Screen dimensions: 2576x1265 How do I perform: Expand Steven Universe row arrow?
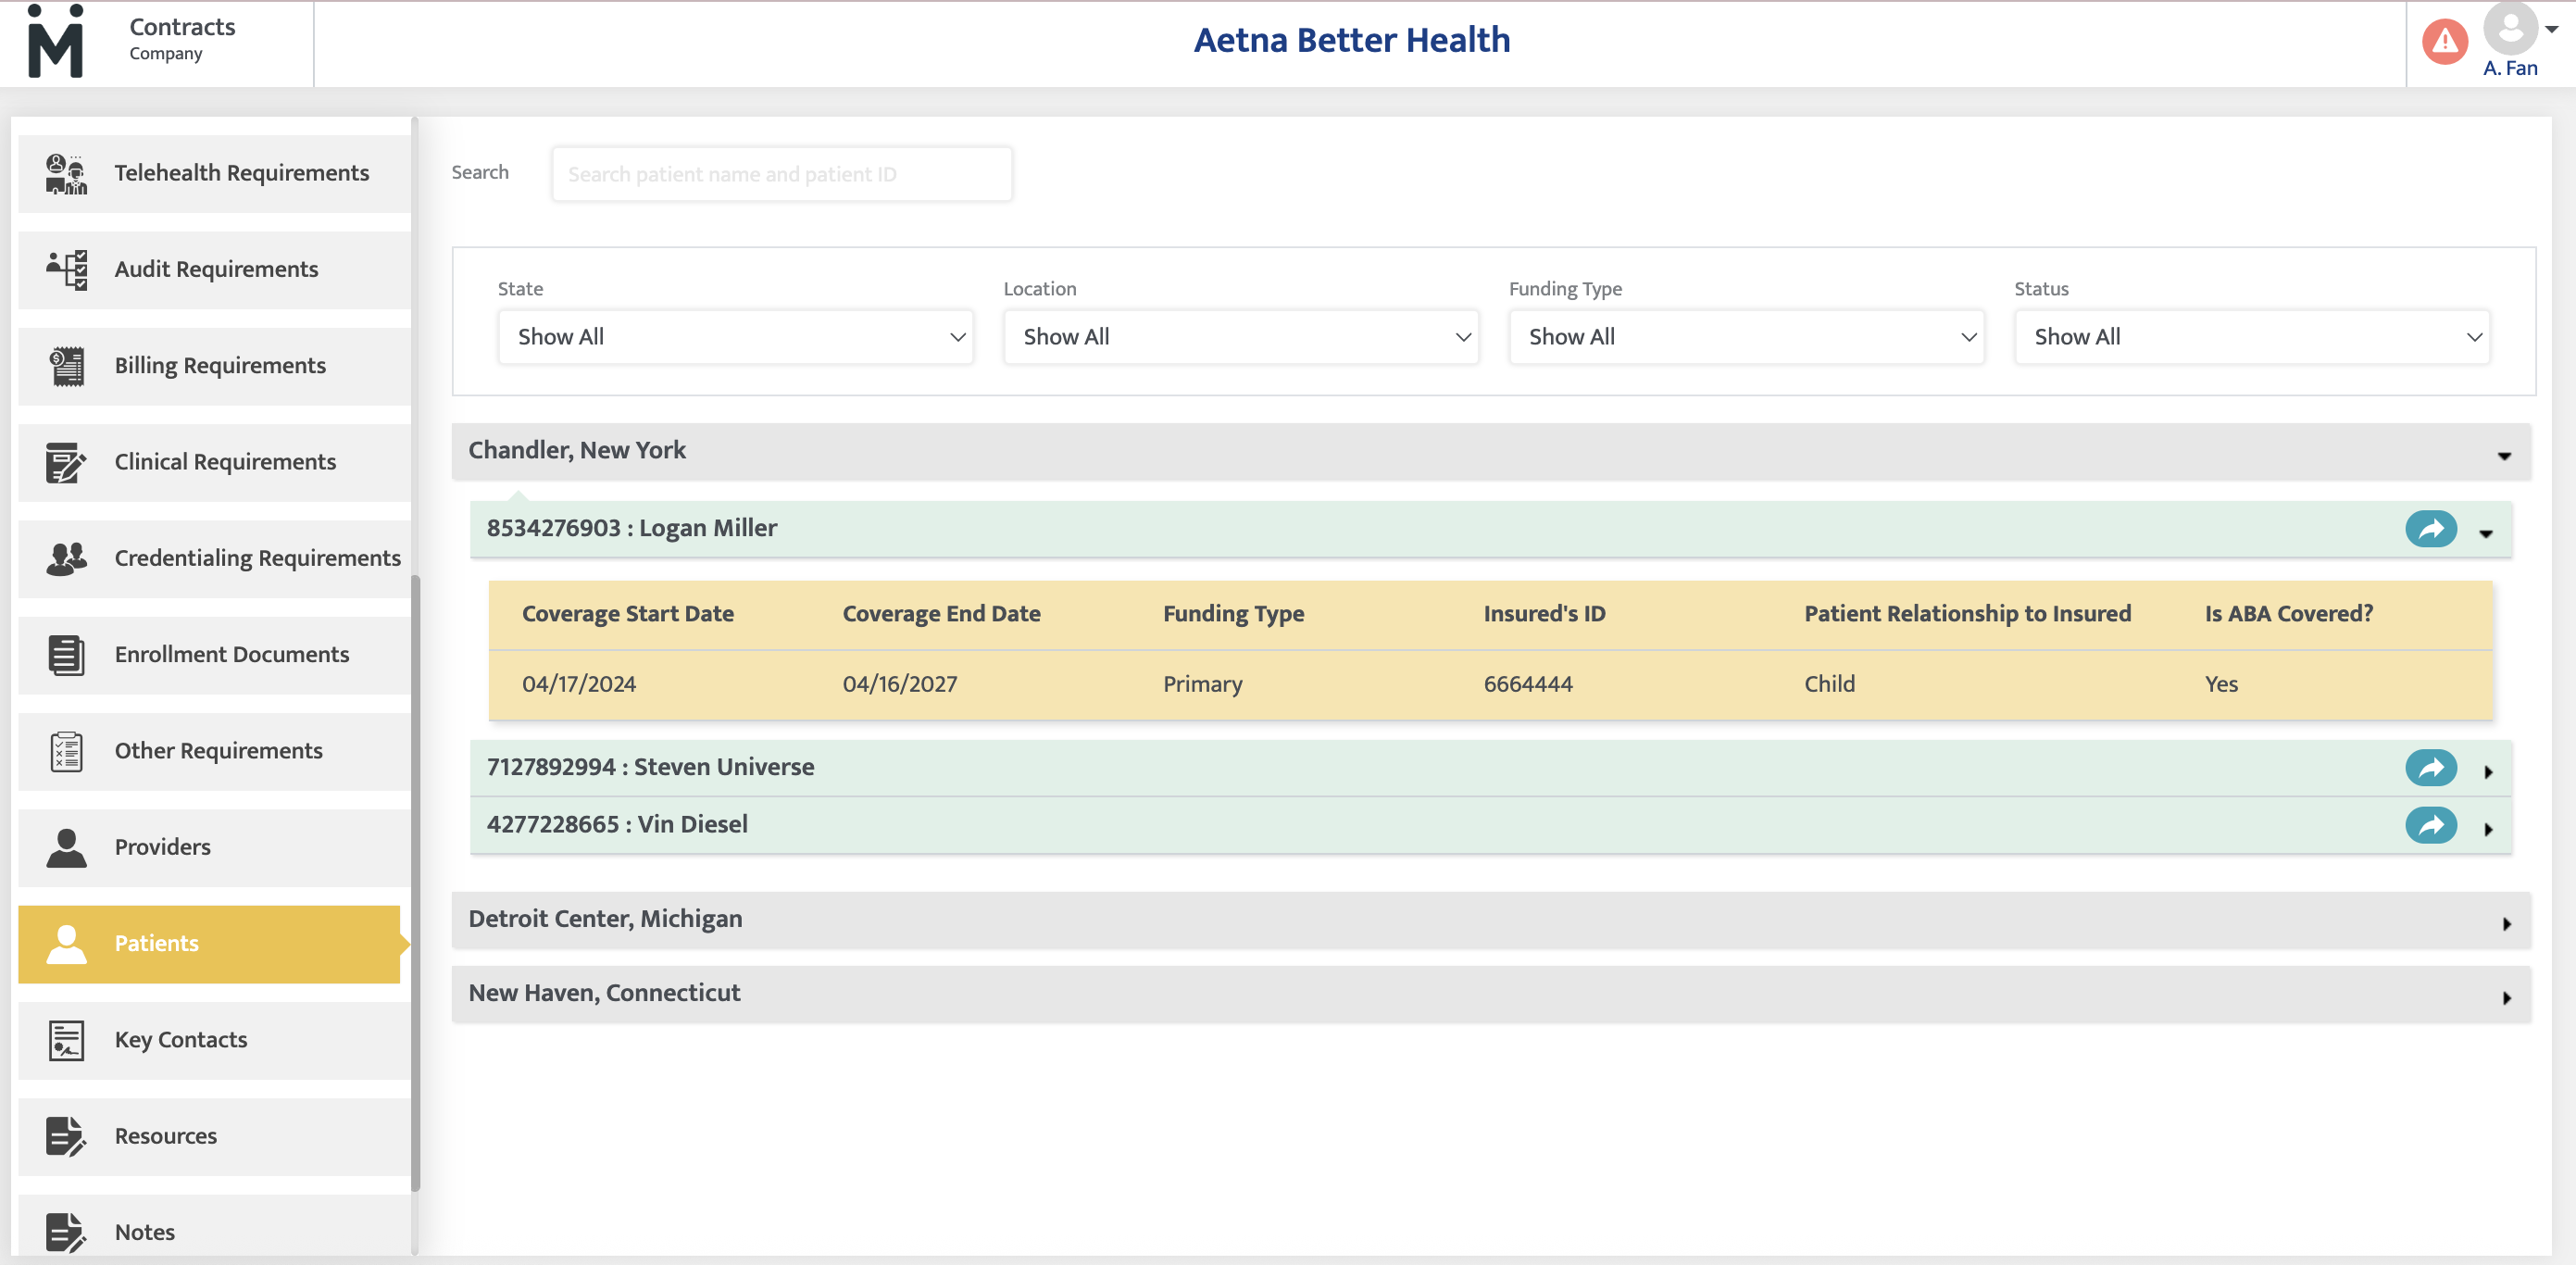tap(2488, 772)
